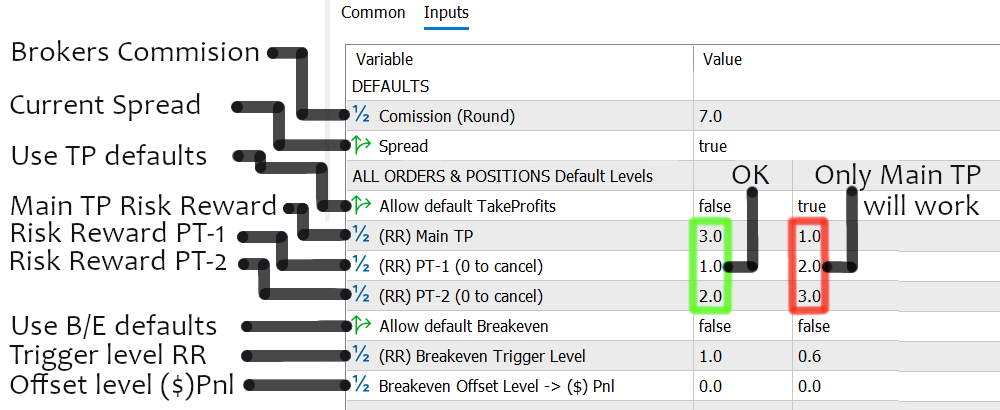The image size is (1000, 410).
Task: Switch to the Common tab
Action: pos(373,13)
